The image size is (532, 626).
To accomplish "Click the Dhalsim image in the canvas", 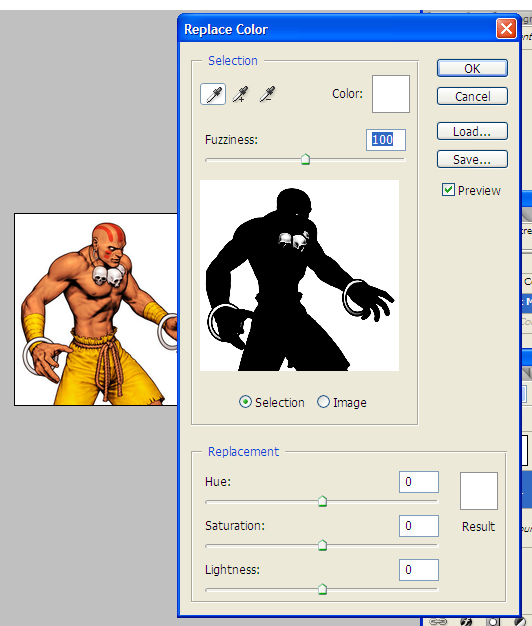I will 96,309.
